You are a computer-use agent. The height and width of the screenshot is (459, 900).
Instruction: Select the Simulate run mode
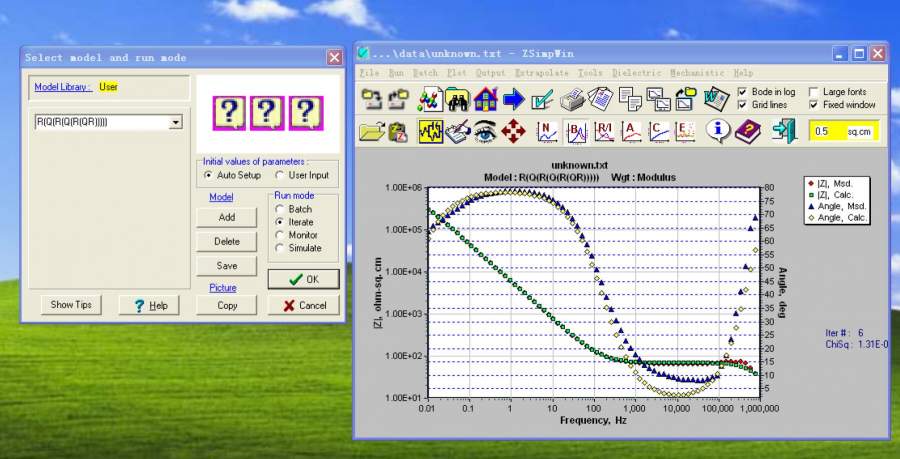(x=281, y=248)
